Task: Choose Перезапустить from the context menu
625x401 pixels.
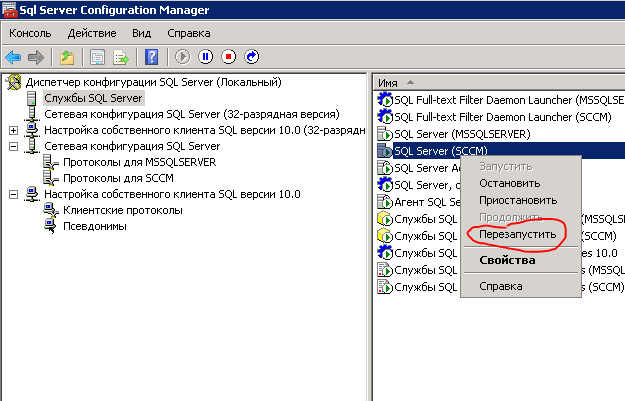Action: point(516,233)
